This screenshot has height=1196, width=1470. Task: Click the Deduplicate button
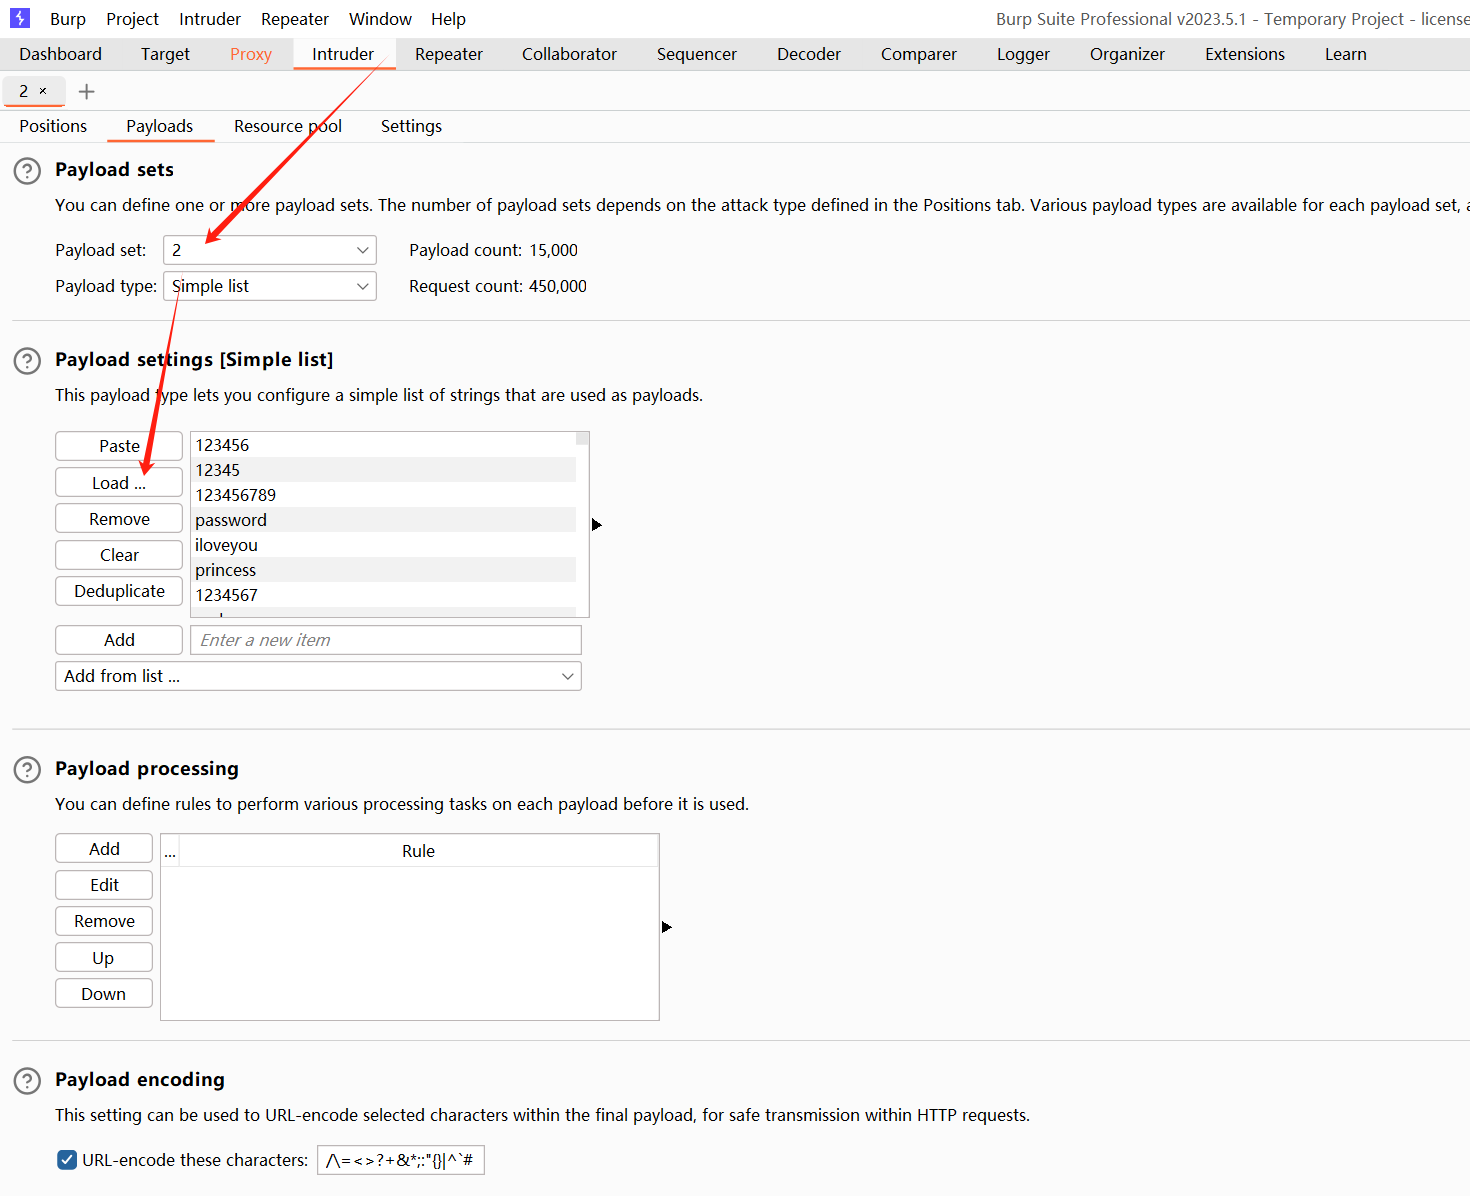(x=119, y=591)
